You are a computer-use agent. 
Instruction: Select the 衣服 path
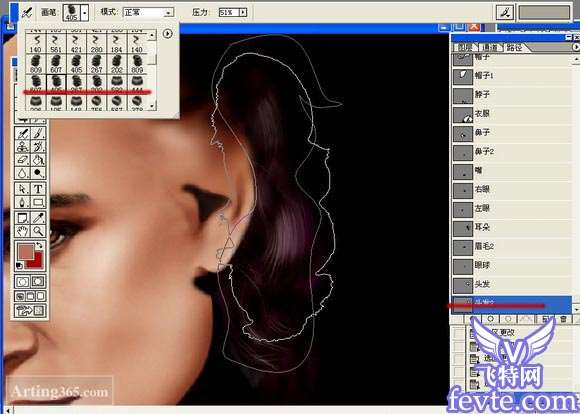tap(512, 114)
